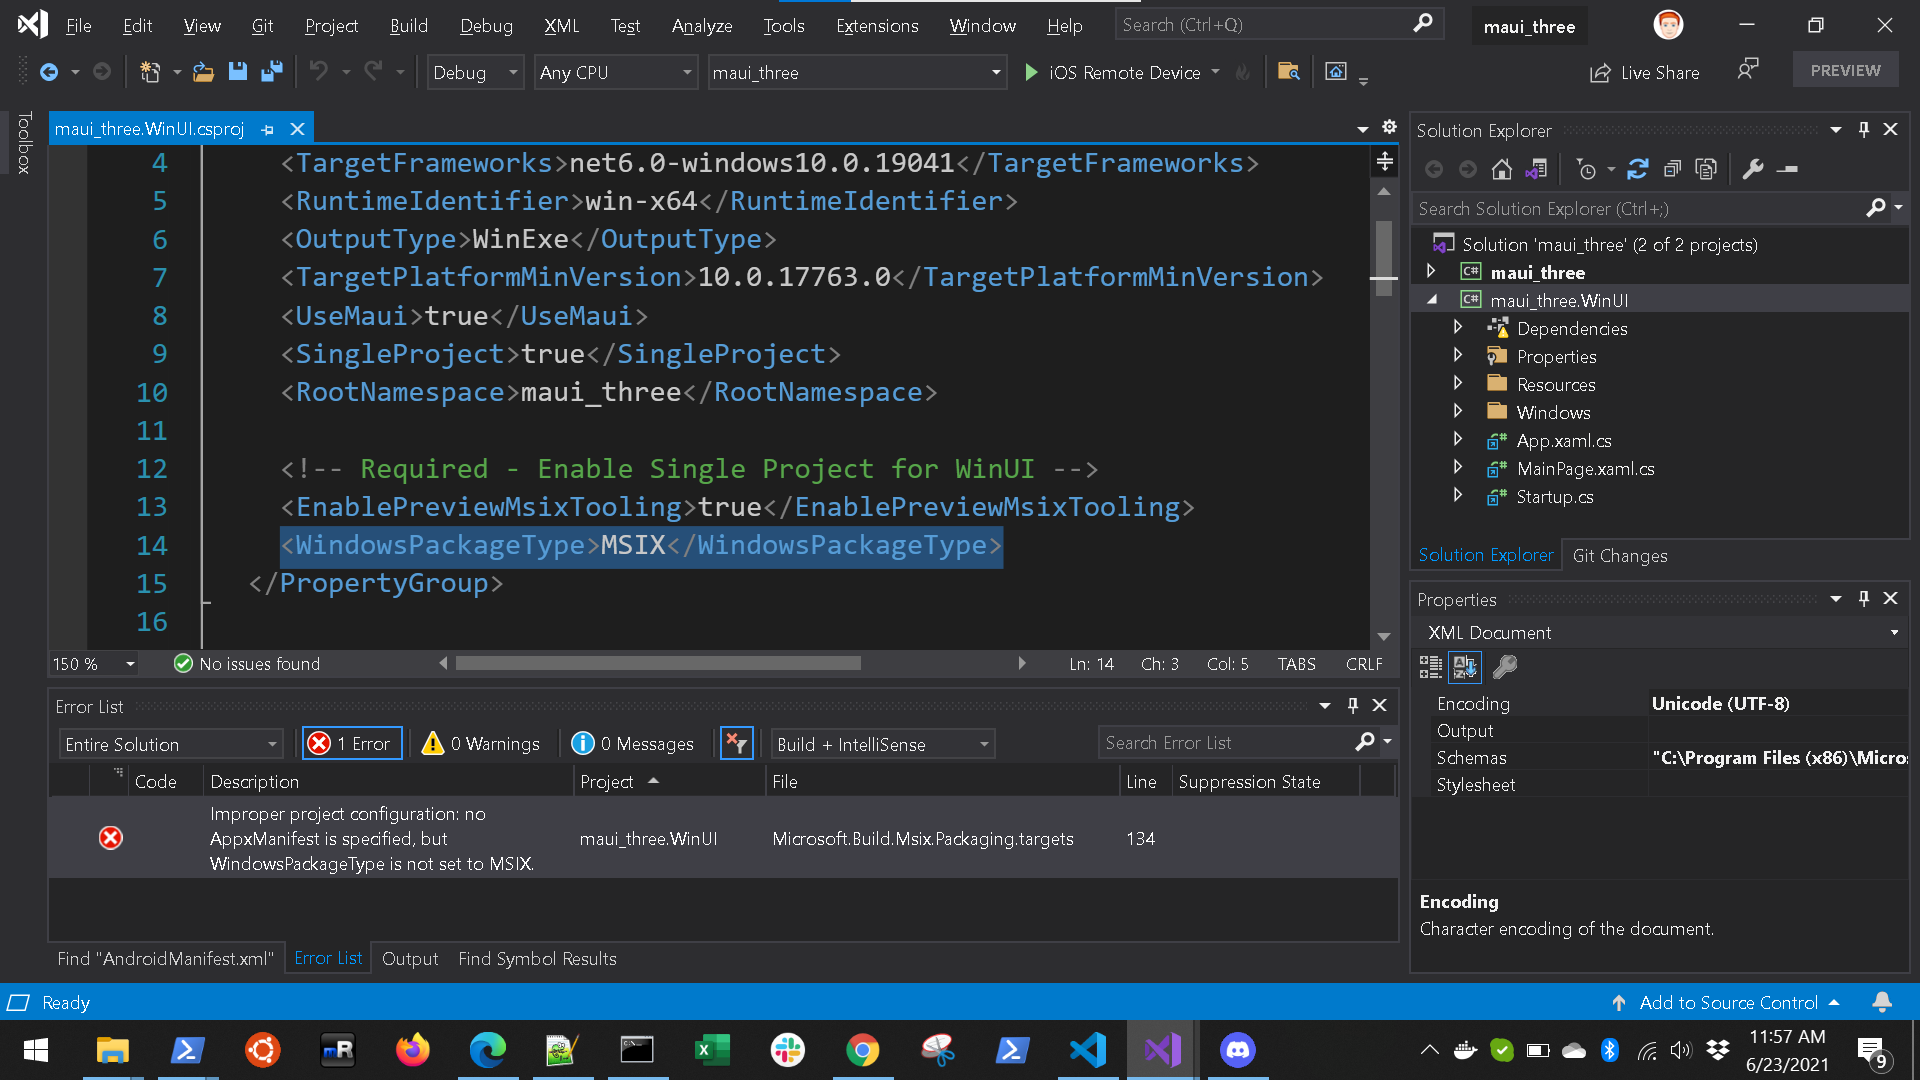
Task: Start debugging with the green play arrow
Action: tap(1030, 72)
